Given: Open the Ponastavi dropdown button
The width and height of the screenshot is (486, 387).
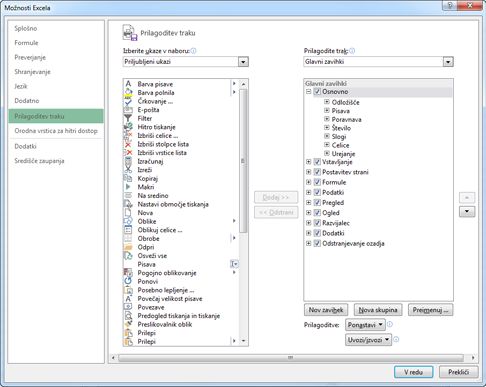Looking at the screenshot, I should point(365,325).
